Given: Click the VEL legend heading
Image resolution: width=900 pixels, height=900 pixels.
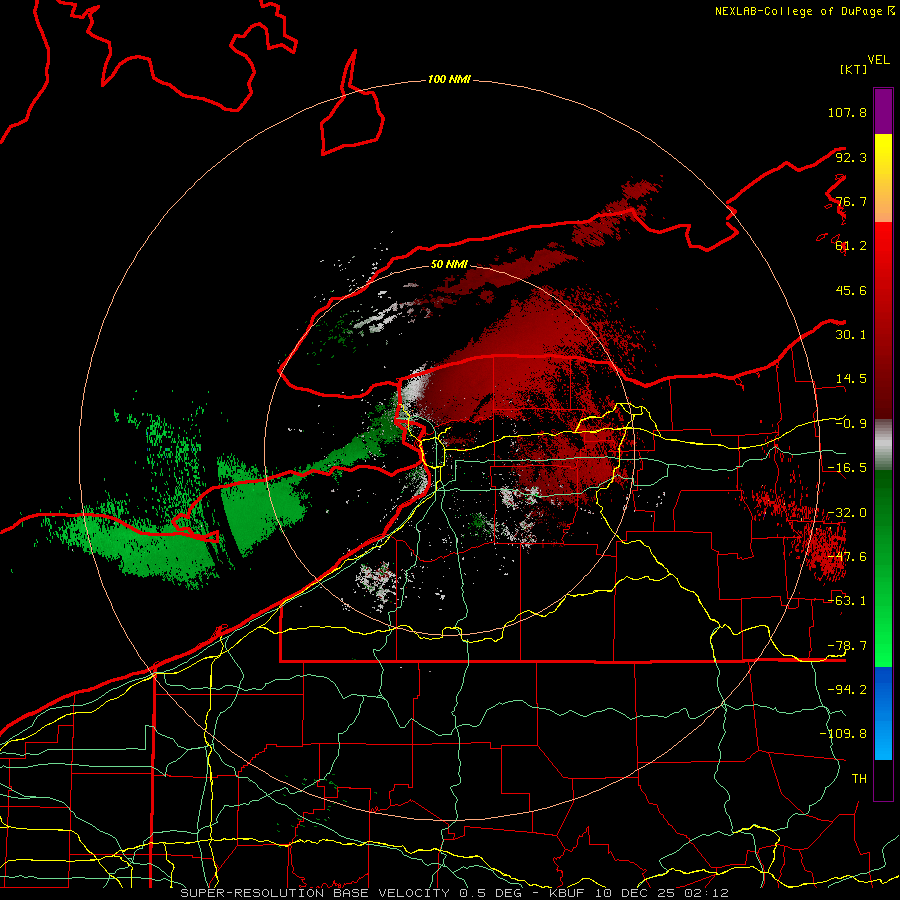Looking at the screenshot, I should (x=879, y=59).
